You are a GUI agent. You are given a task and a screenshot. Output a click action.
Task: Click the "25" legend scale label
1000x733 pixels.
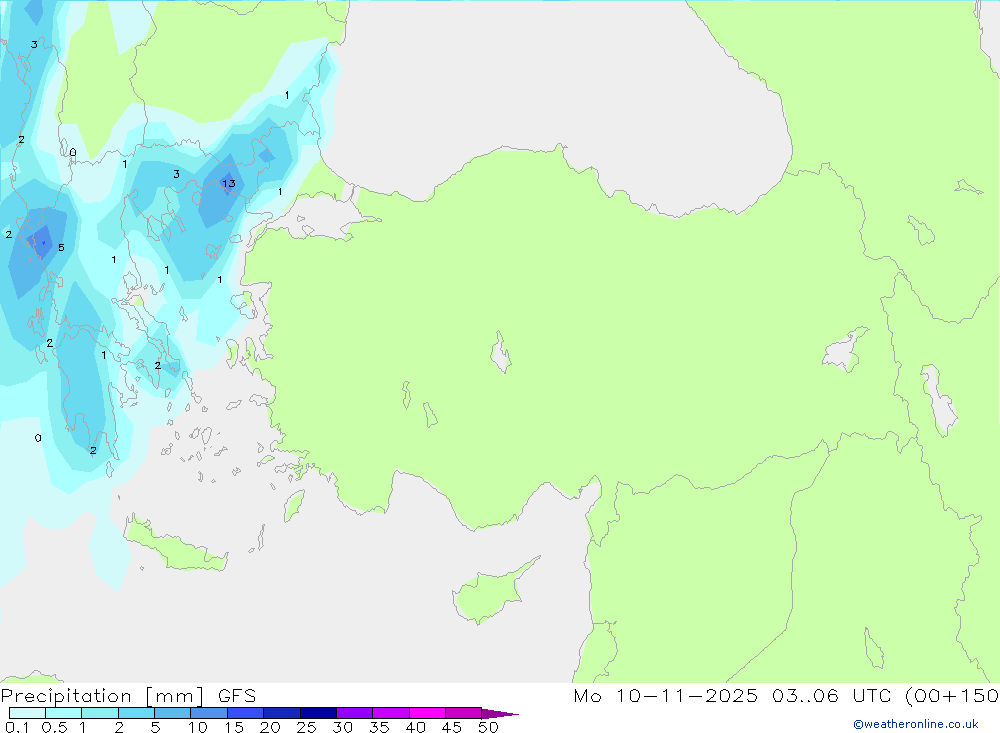point(306,727)
